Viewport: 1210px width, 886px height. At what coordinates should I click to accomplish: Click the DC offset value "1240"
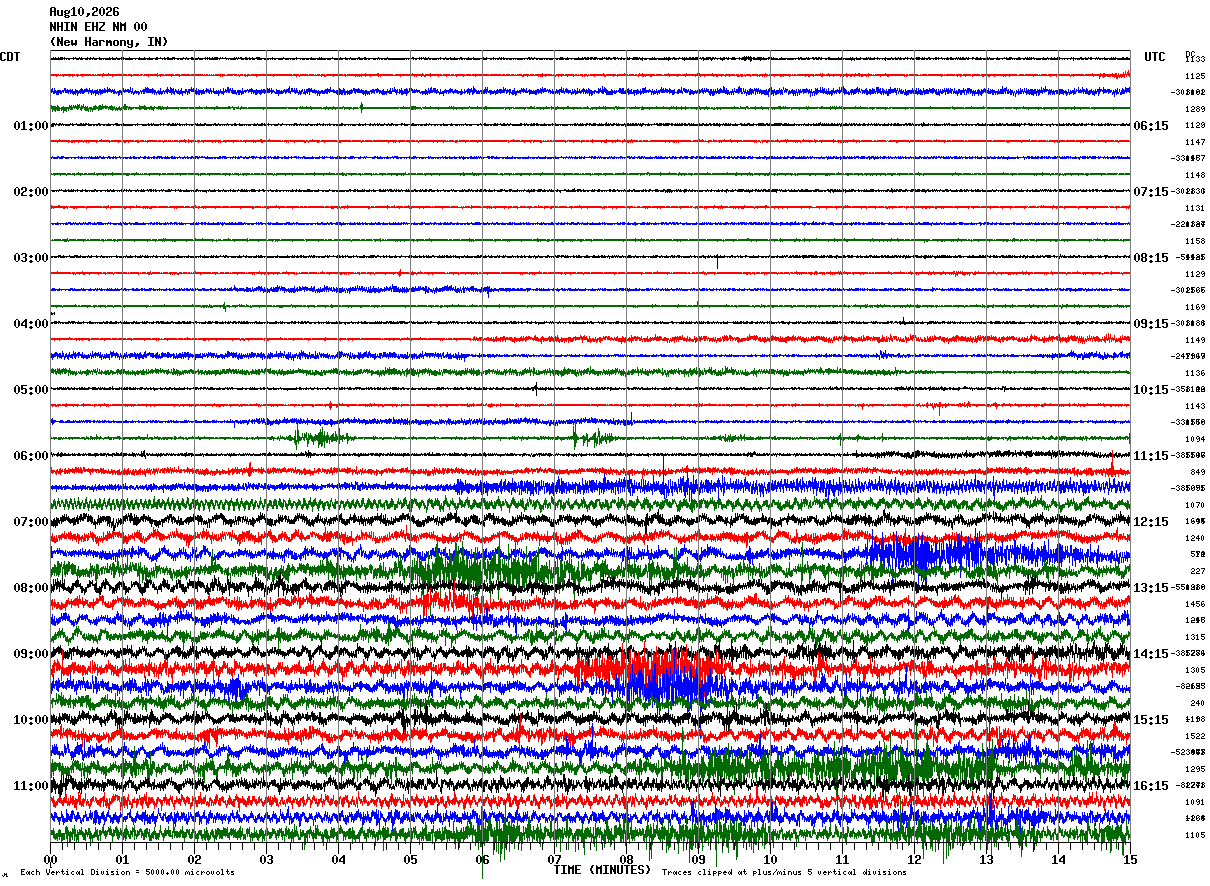(x=1195, y=538)
